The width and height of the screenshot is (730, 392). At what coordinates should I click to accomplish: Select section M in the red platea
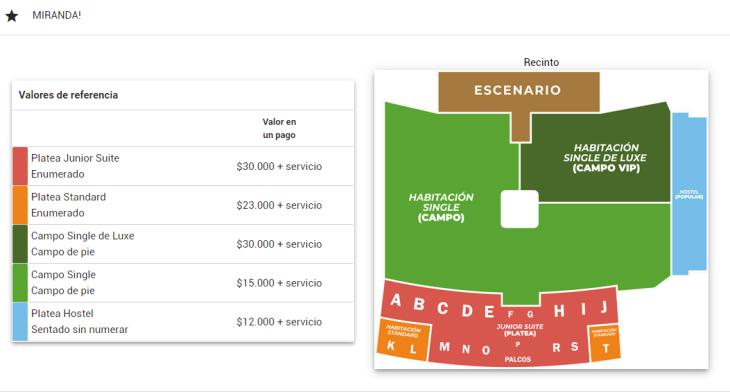445,347
